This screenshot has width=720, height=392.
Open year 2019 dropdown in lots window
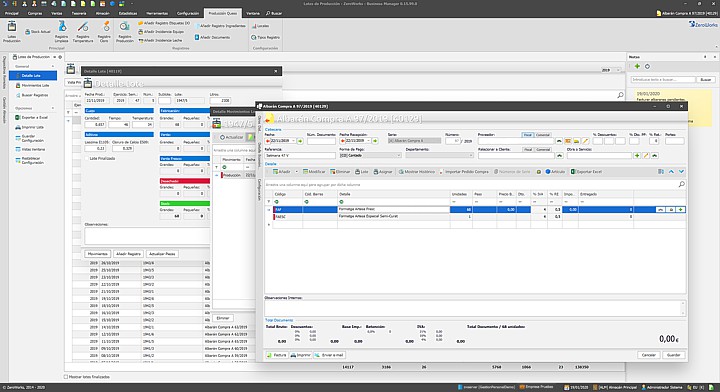pos(618,70)
